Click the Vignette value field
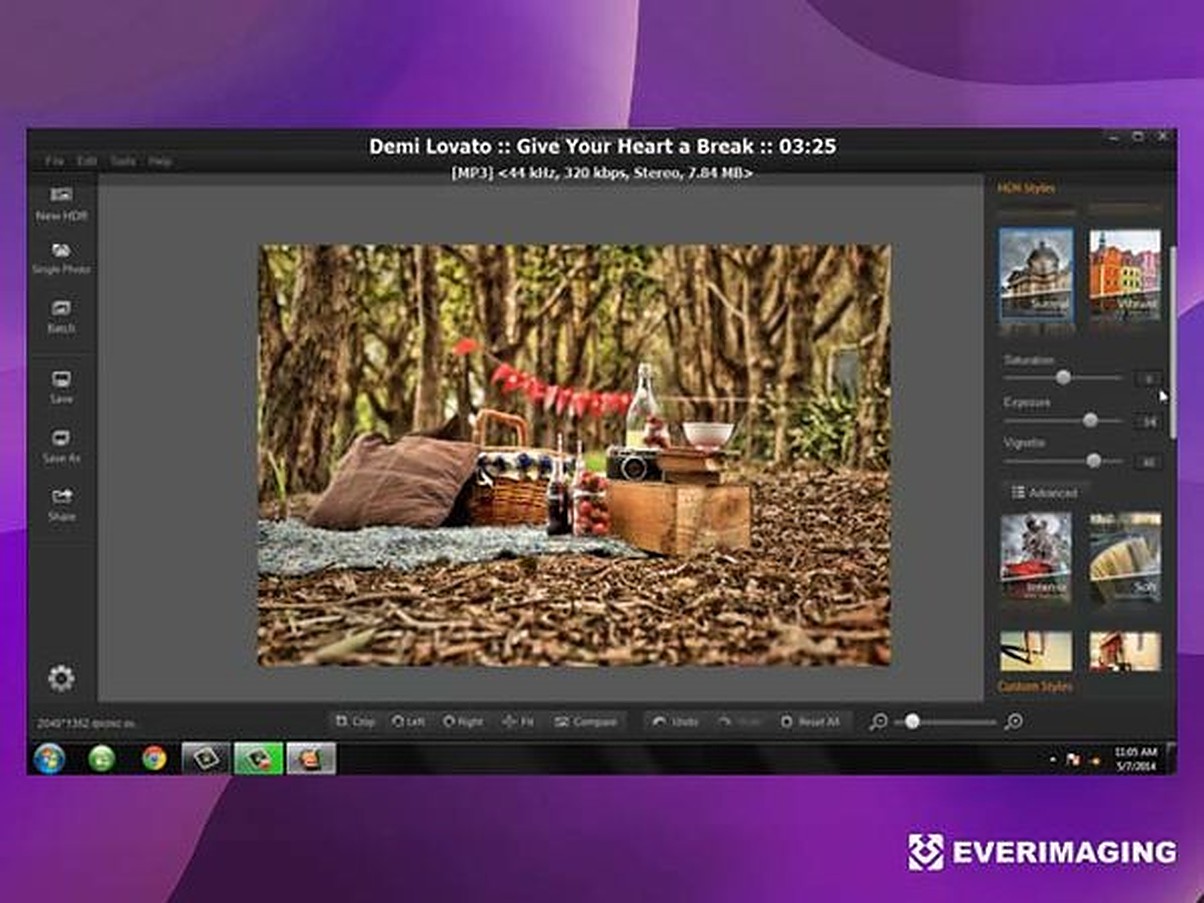 [x=1148, y=461]
